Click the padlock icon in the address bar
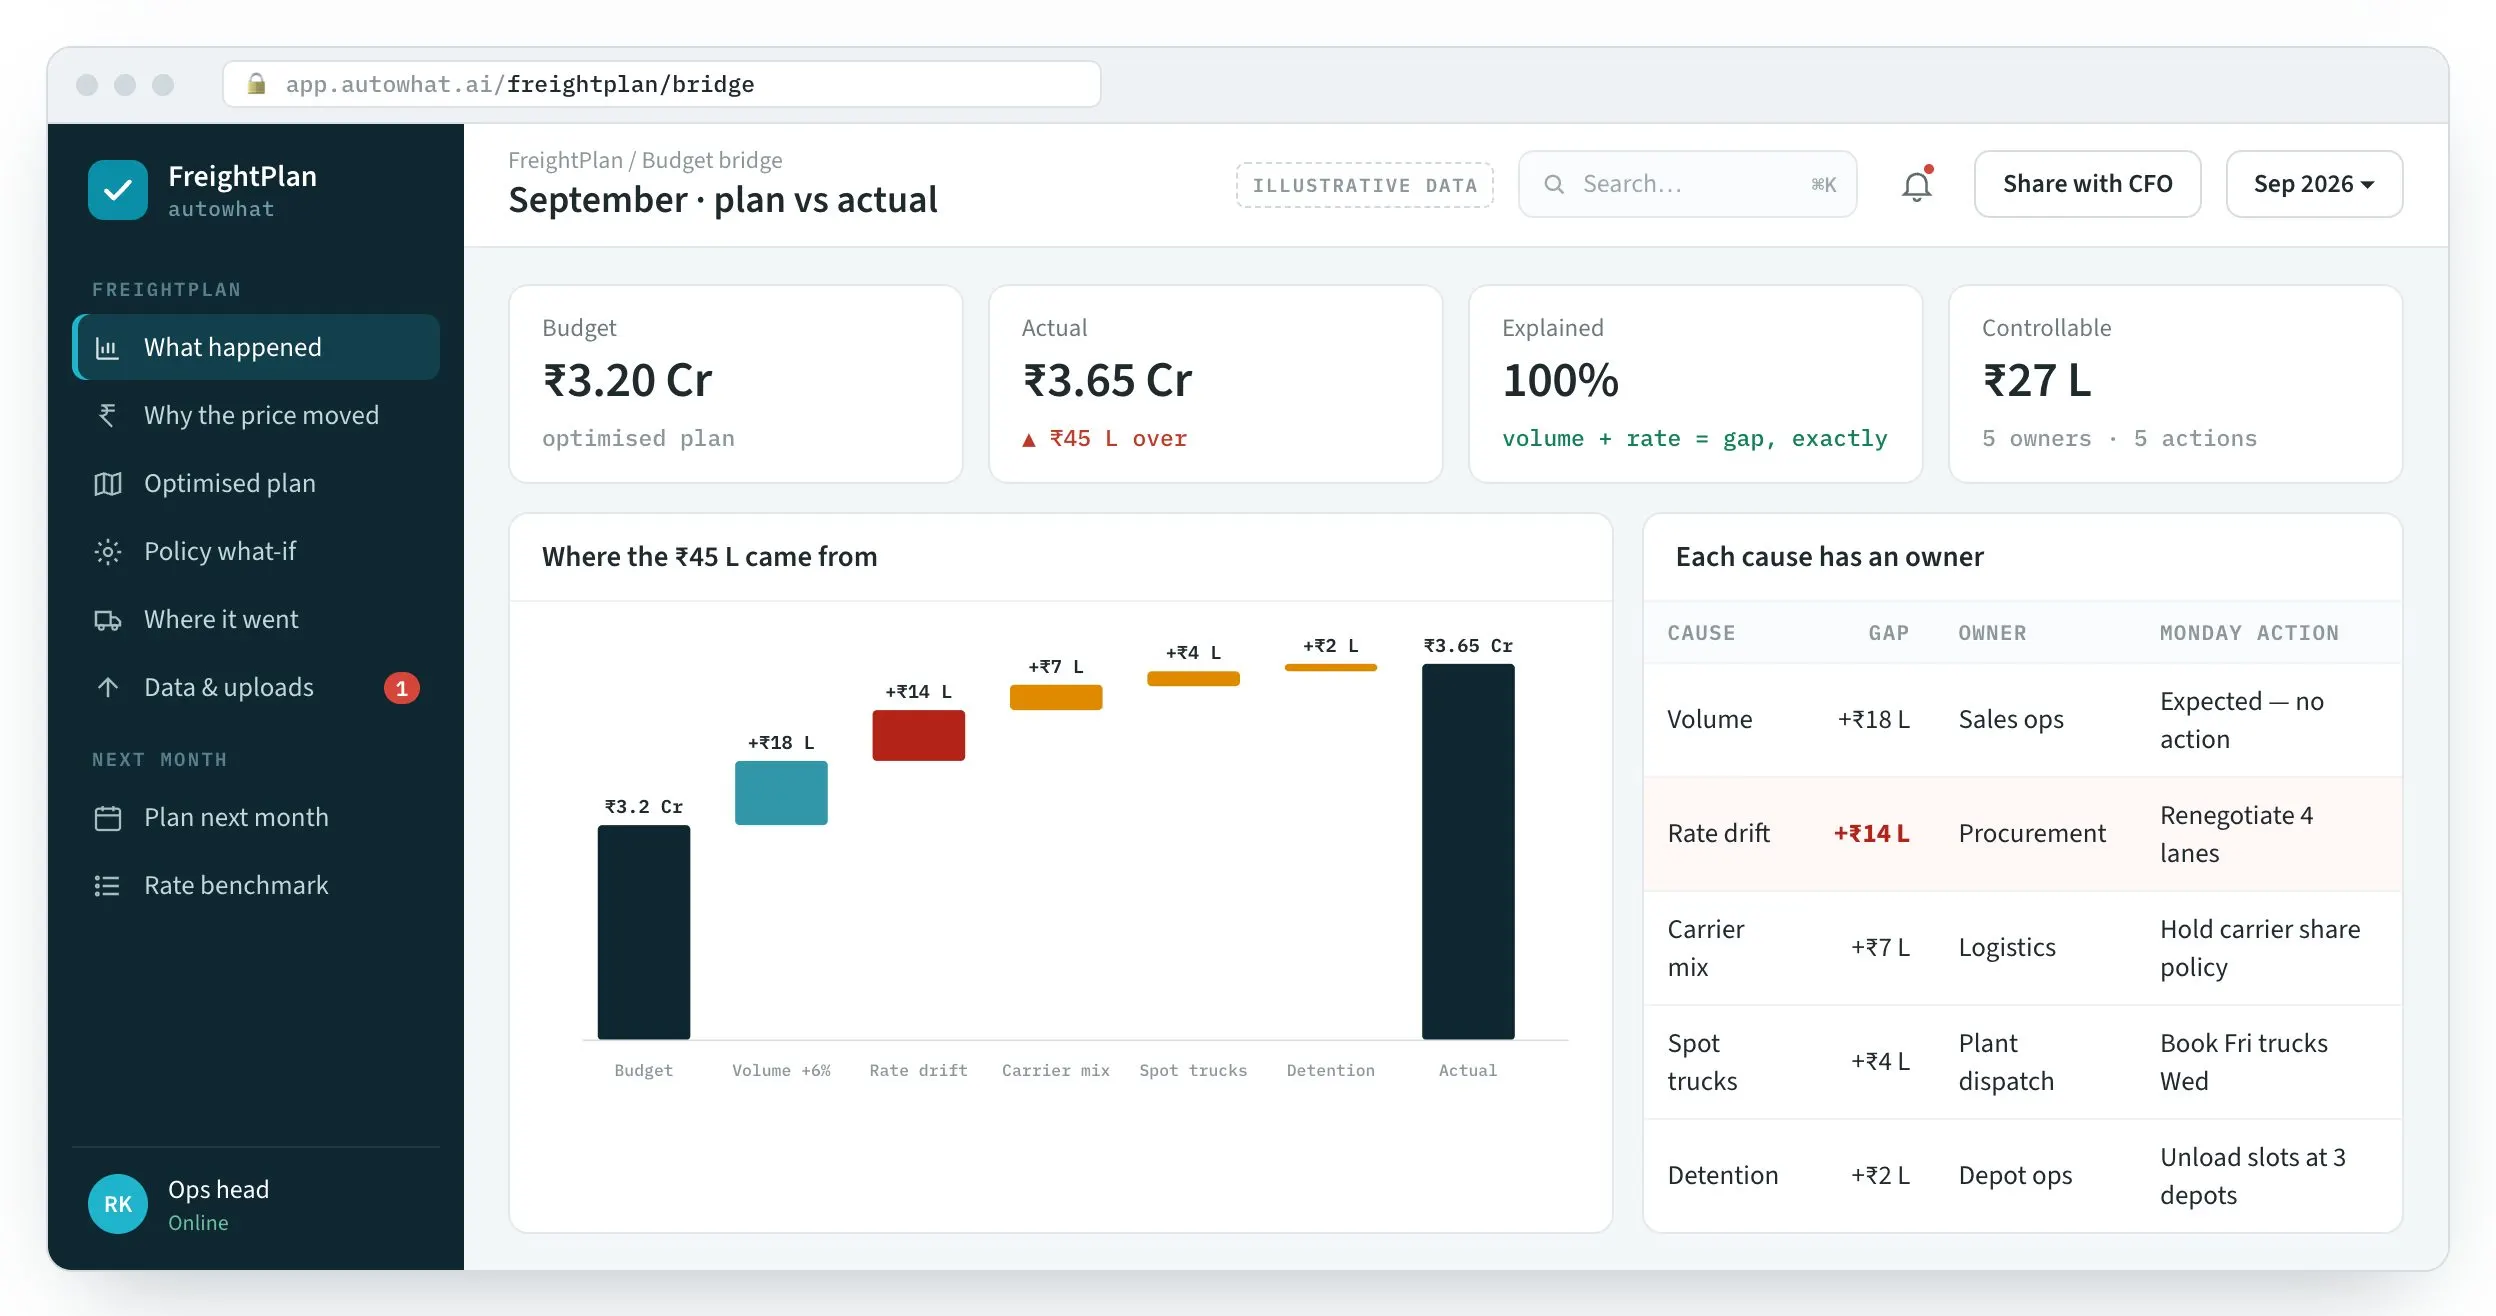 [x=256, y=84]
